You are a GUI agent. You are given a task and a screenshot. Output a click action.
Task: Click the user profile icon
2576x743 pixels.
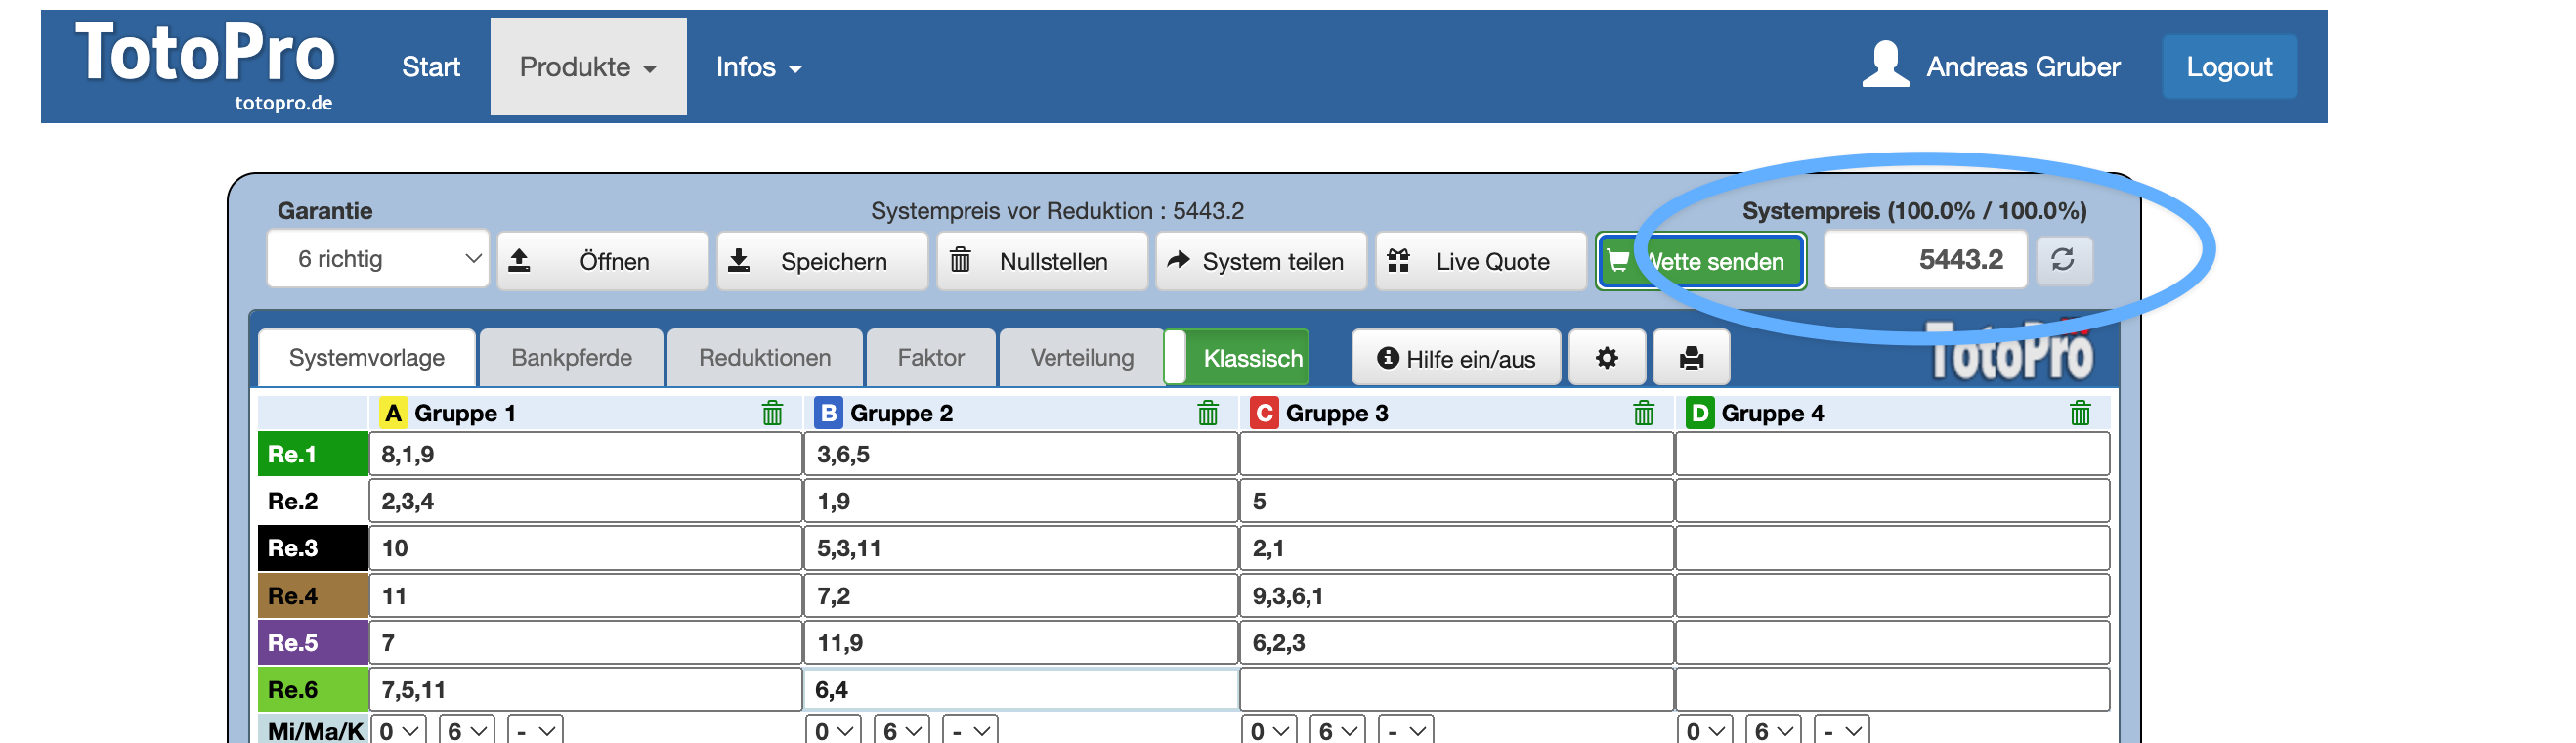tap(1885, 65)
